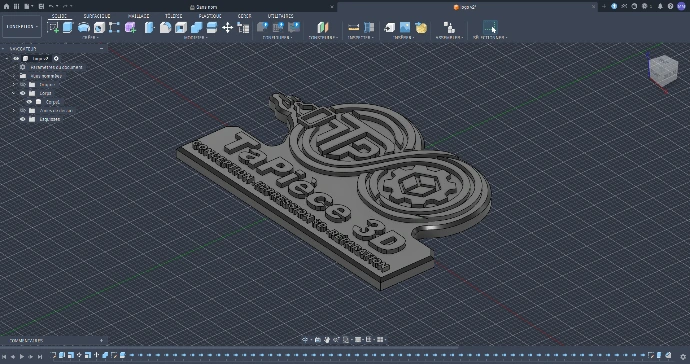The image size is (690, 364).
Task: Click the Construct plane icon
Action: coord(323,28)
